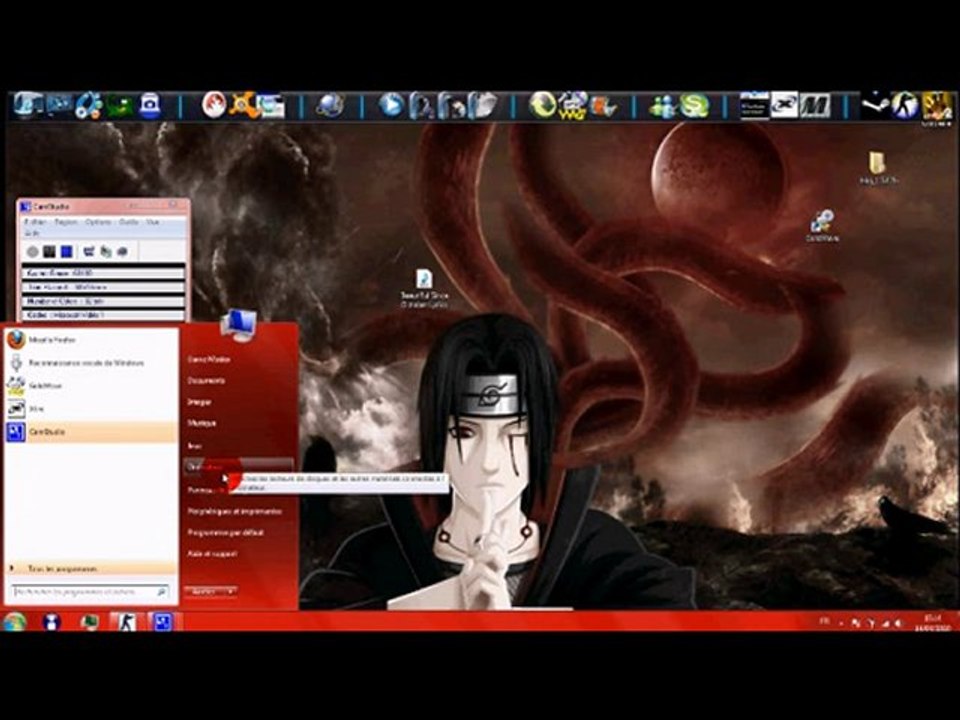
Task: Open the Fichier menu in CamStudio
Action: pyautogui.click(x=36, y=222)
